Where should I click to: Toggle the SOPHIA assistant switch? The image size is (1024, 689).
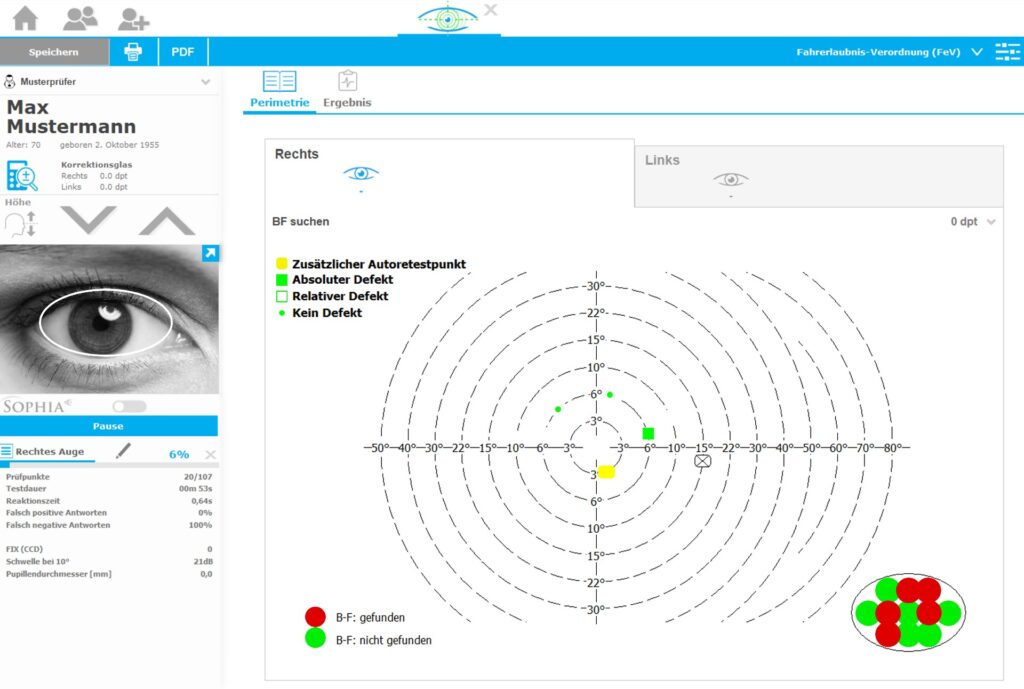[x=129, y=406]
